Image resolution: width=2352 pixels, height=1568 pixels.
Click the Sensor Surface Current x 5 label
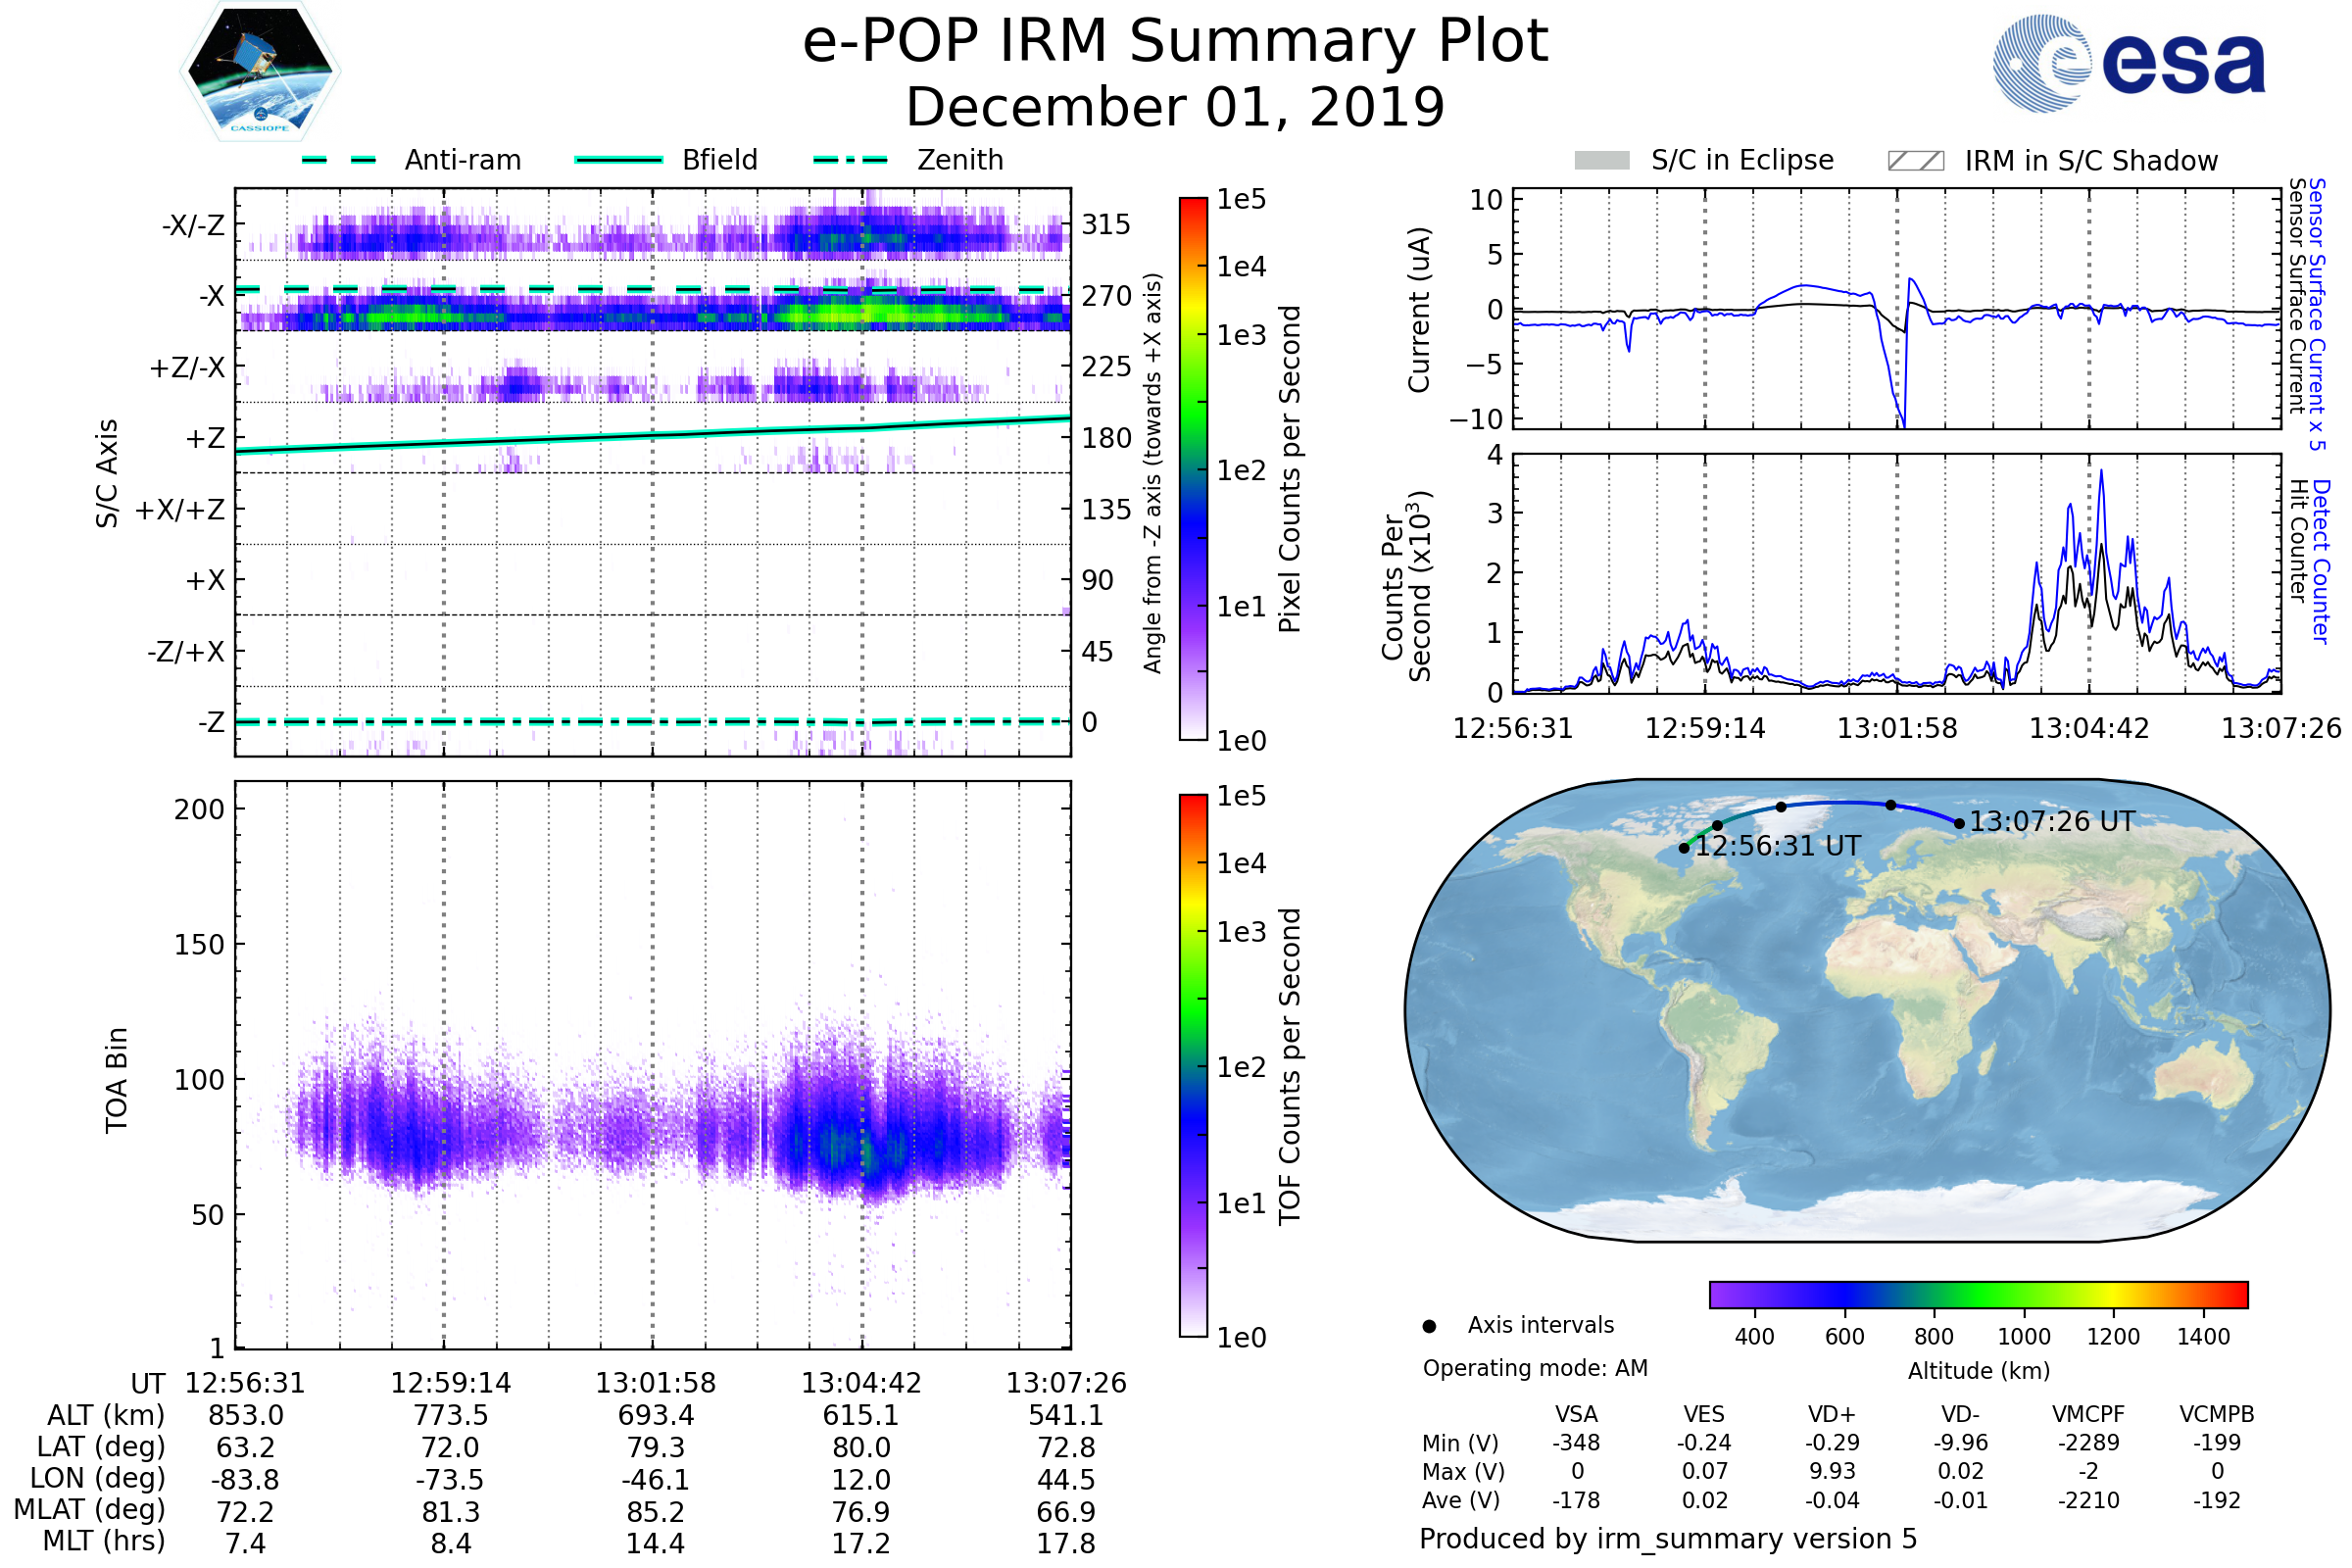pos(2316,314)
